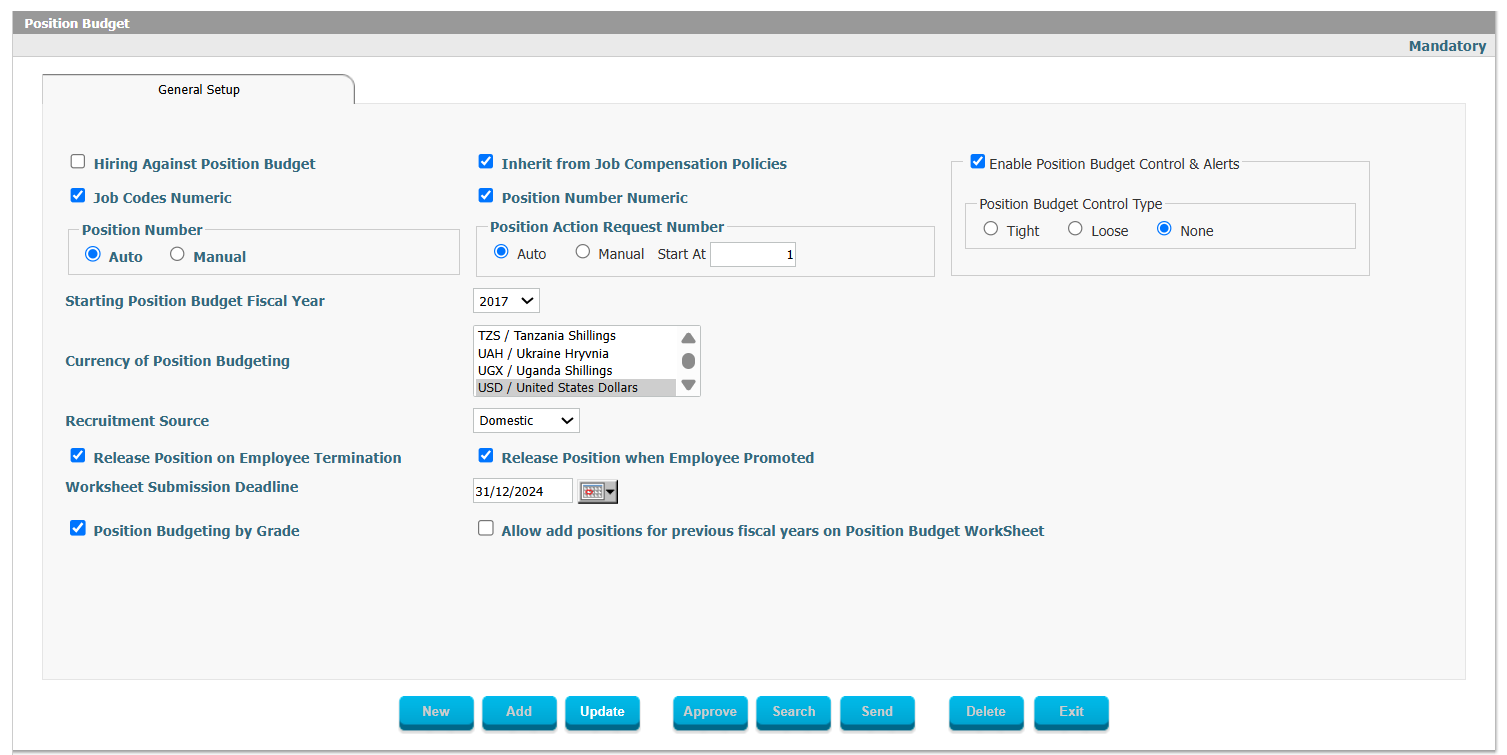Click the Worksheet Submission Deadline date field

(x=523, y=491)
